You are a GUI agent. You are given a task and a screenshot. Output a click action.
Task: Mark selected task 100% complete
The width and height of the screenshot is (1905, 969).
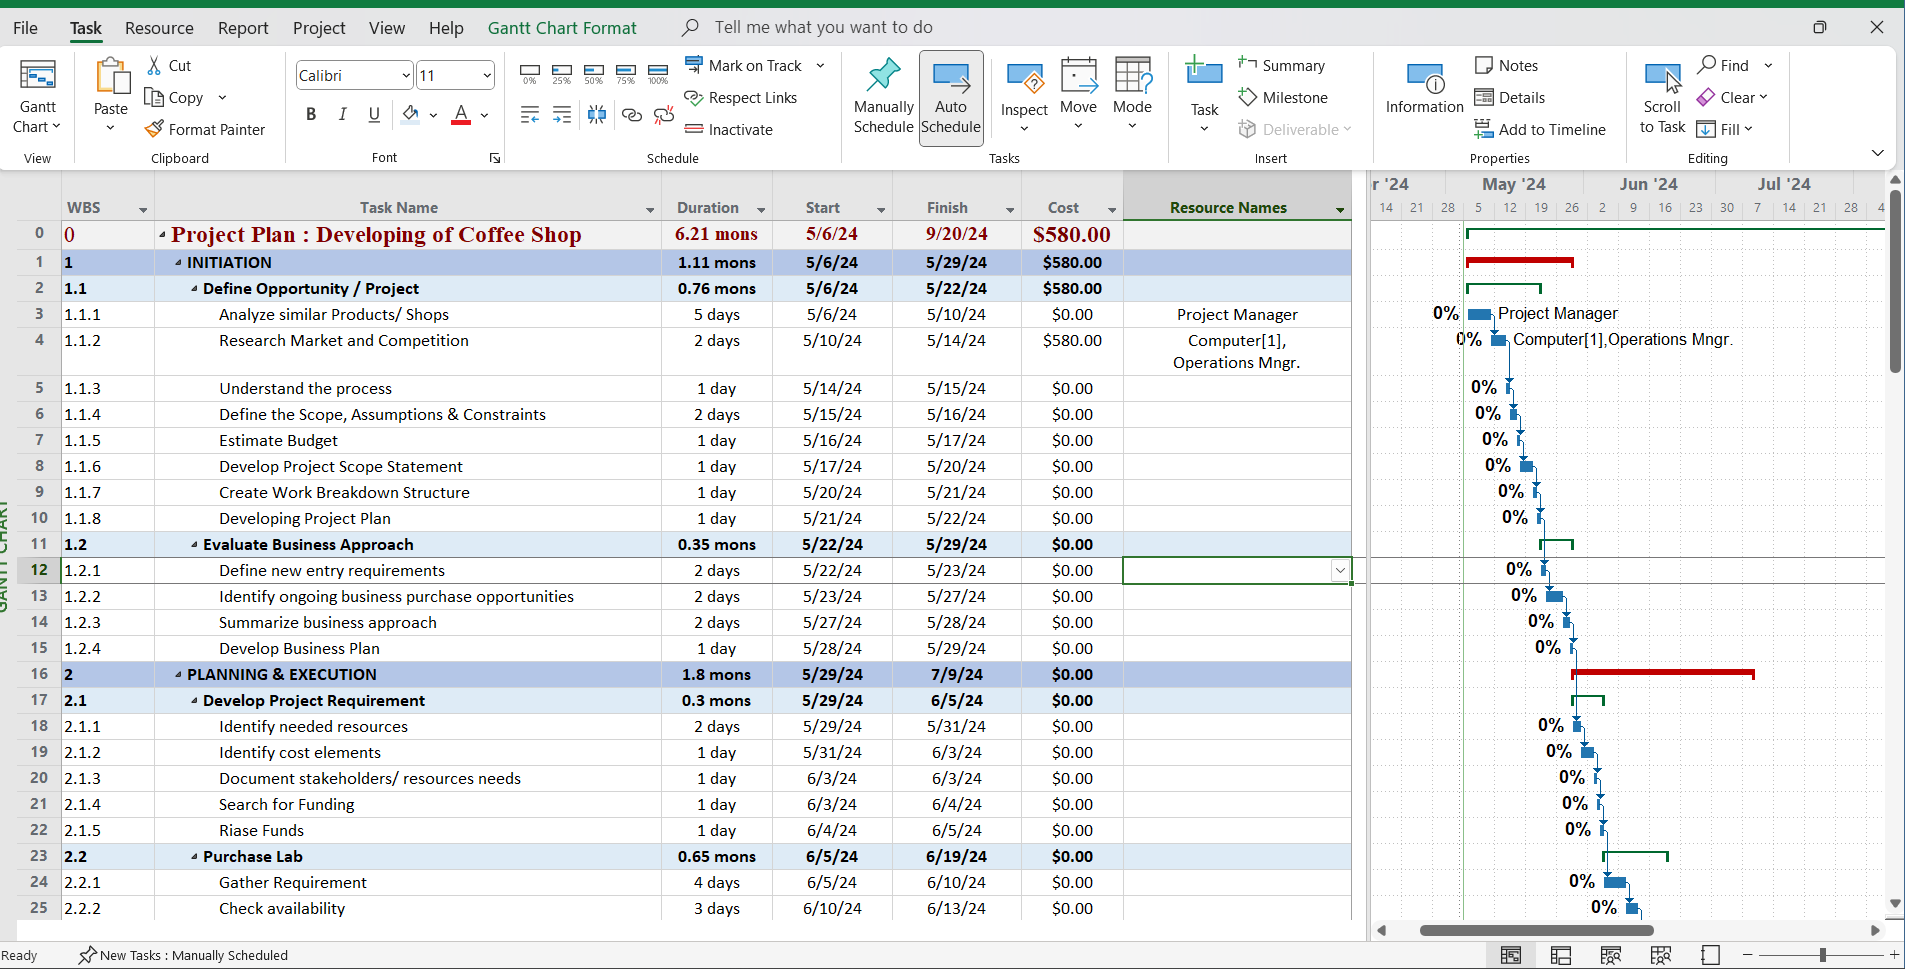pyautogui.click(x=658, y=70)
